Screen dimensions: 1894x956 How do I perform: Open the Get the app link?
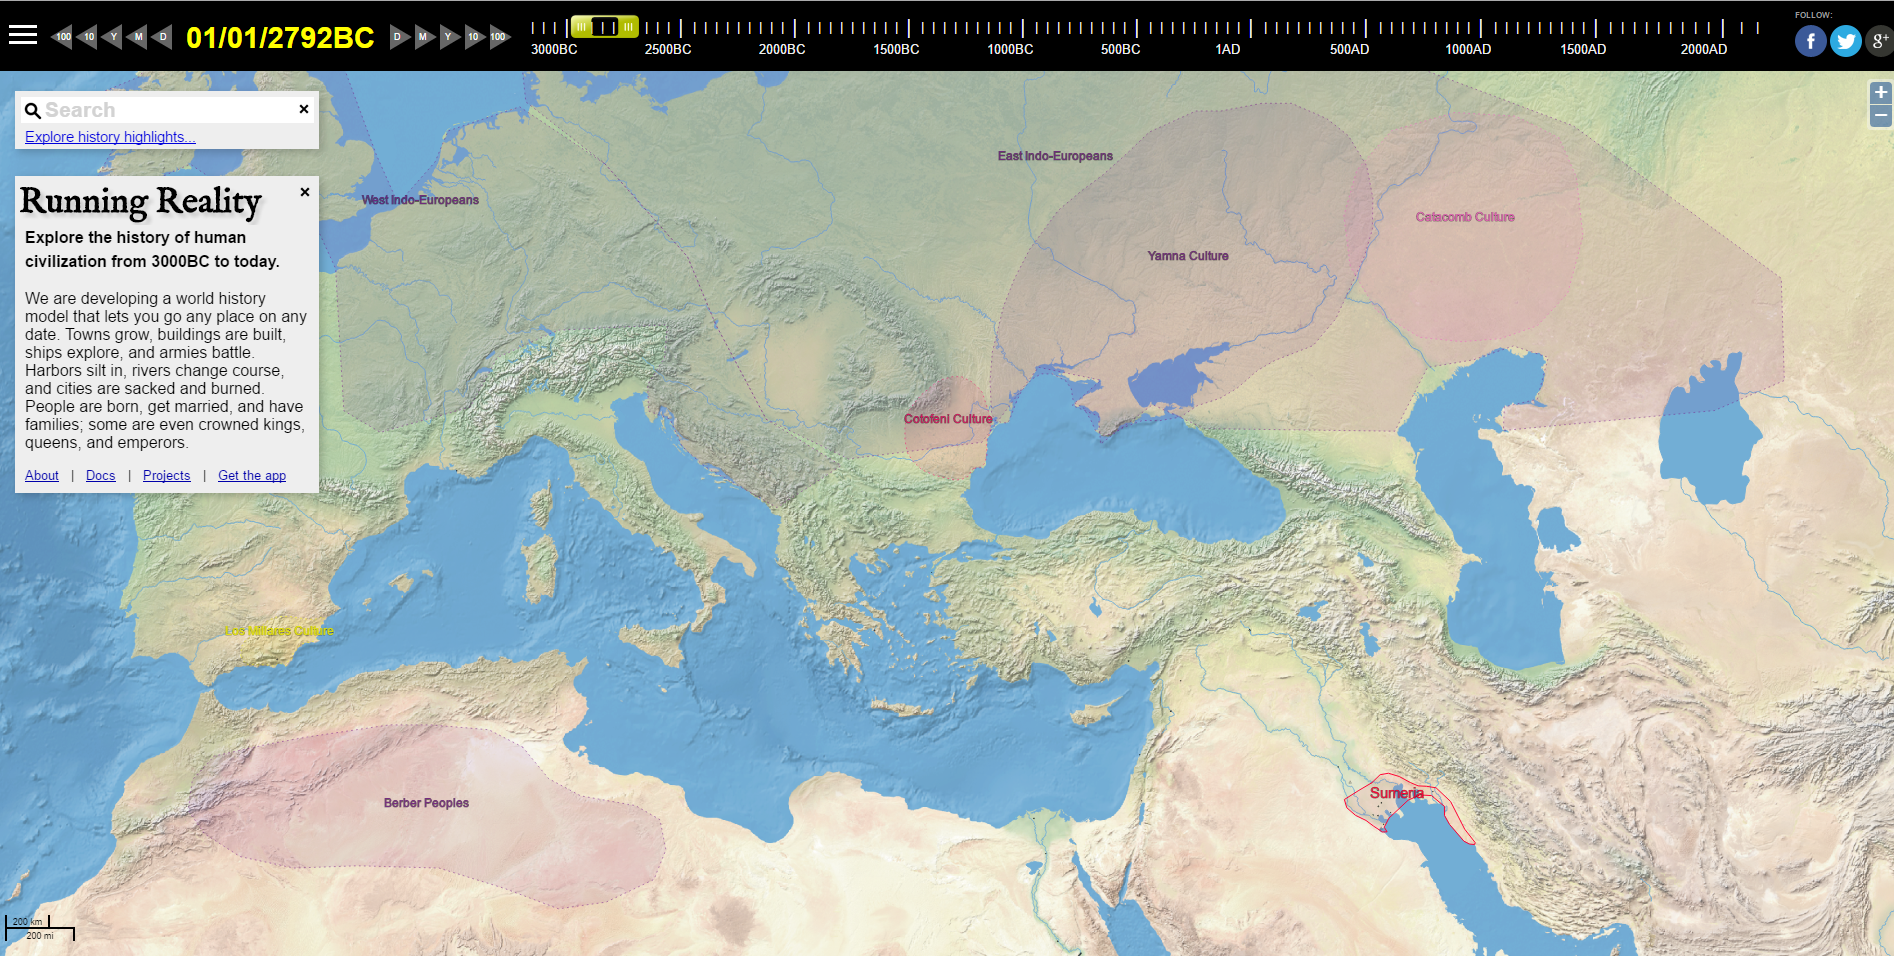(252, 476)
